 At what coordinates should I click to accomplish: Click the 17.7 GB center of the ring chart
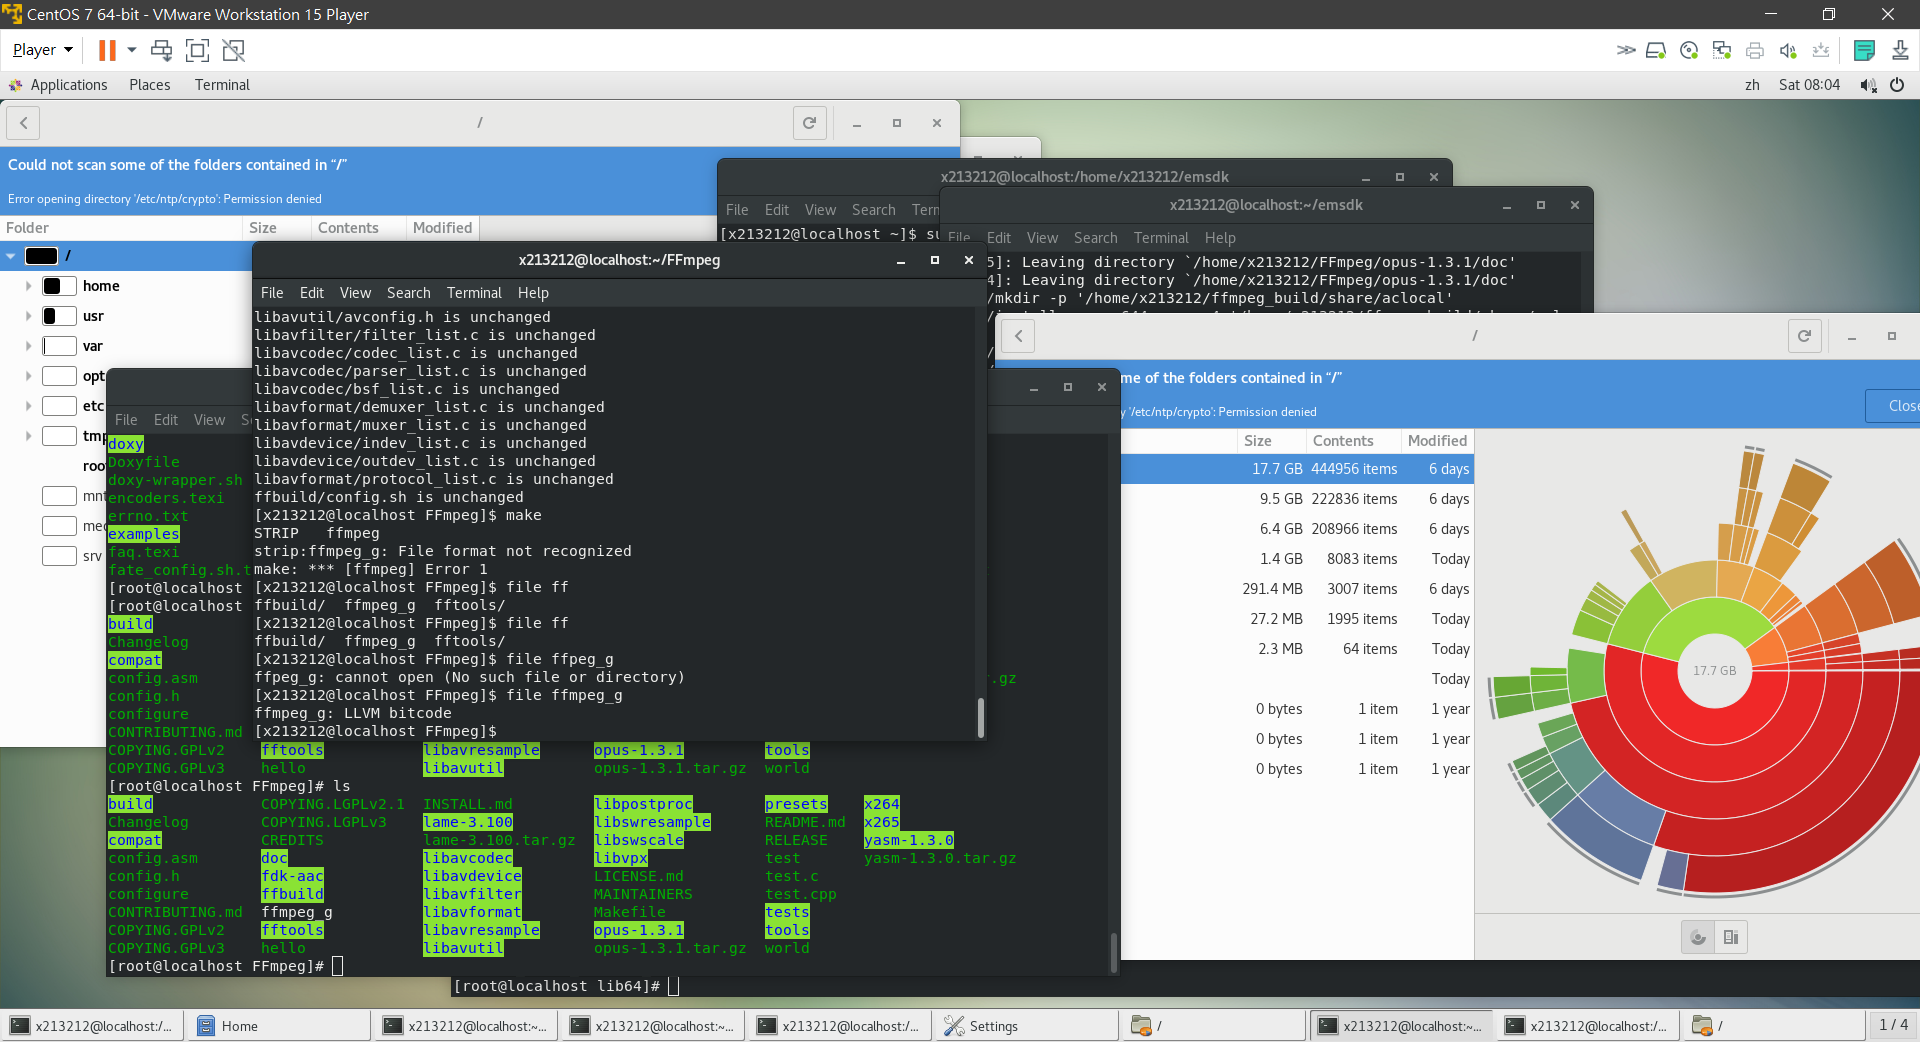1714,671
